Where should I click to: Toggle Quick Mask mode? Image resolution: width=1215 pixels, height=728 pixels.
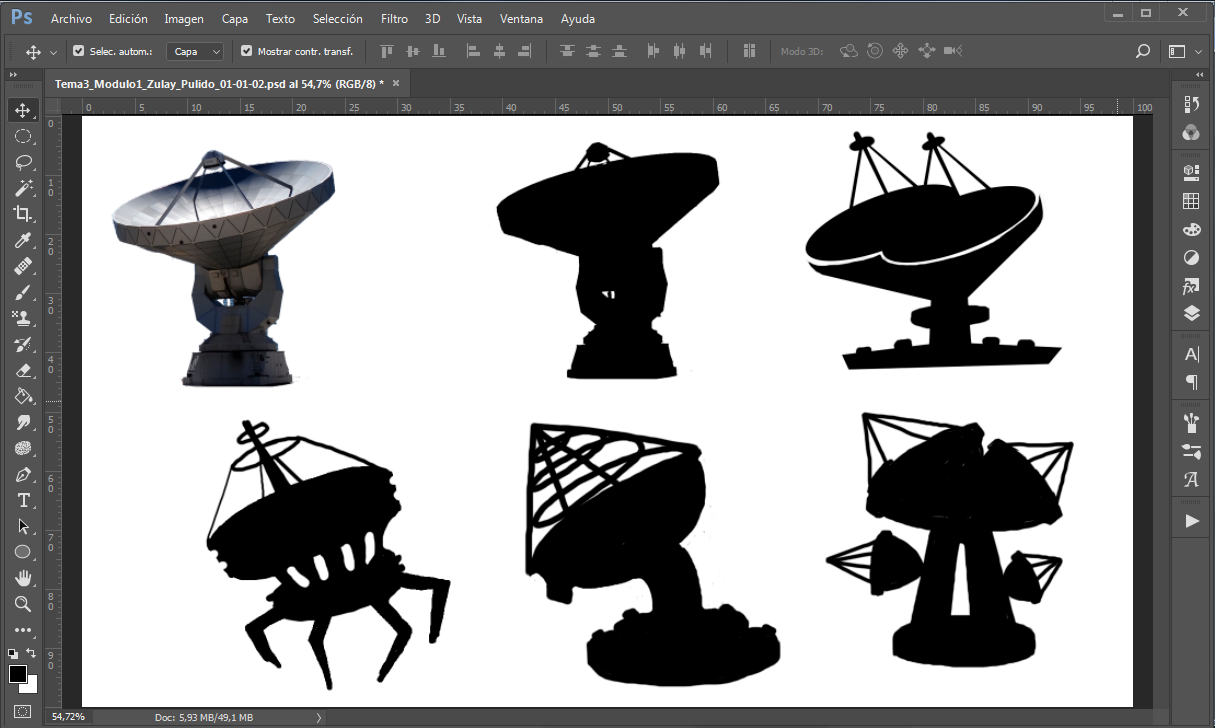click(x=23, y=711)
